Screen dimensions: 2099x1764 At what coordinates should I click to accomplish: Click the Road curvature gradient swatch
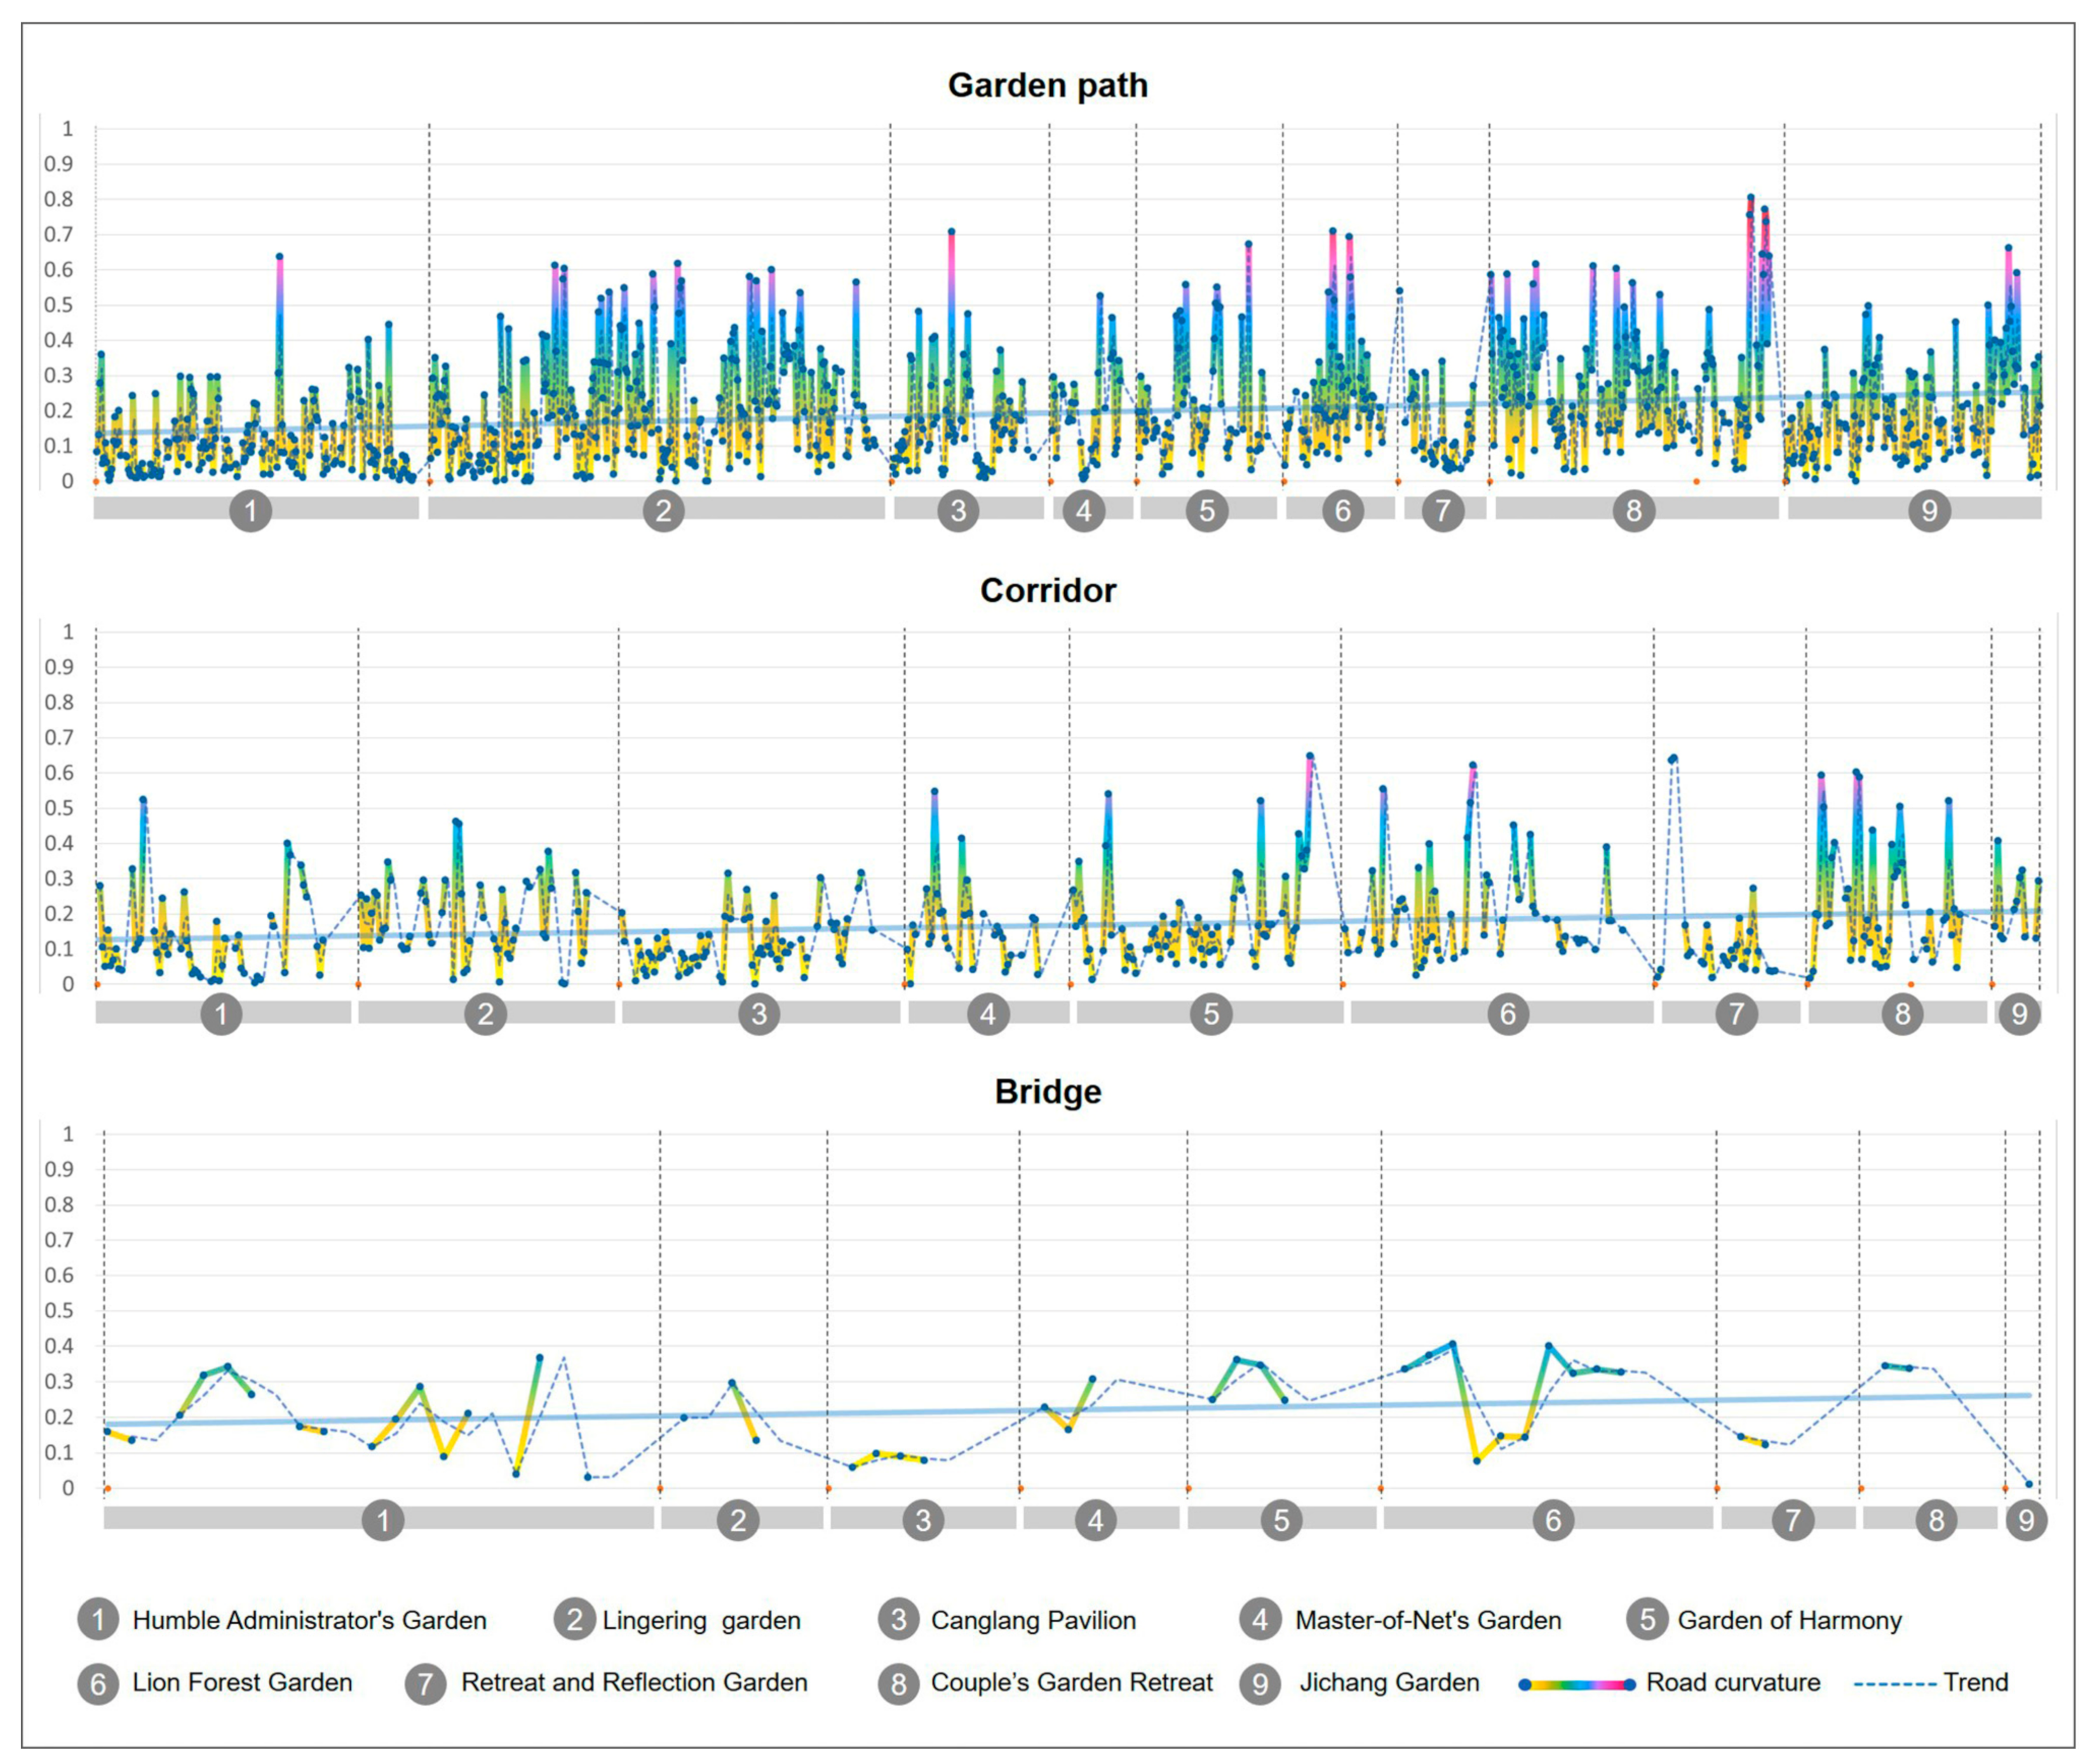coord(1576,1684)
